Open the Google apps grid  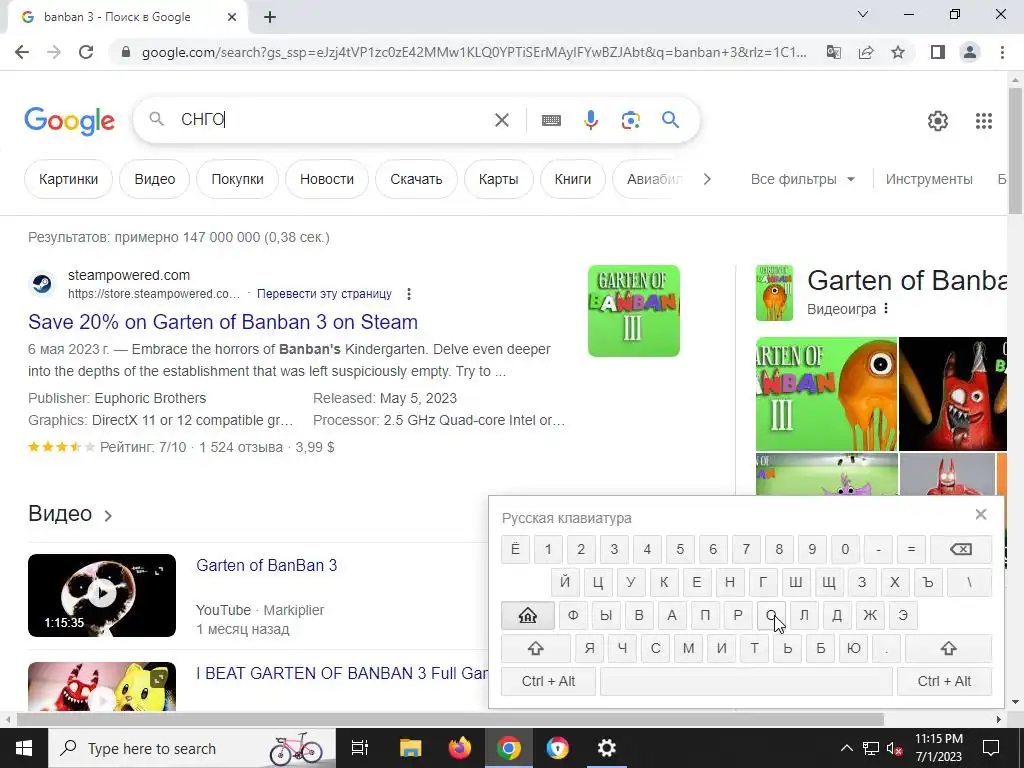984,121
